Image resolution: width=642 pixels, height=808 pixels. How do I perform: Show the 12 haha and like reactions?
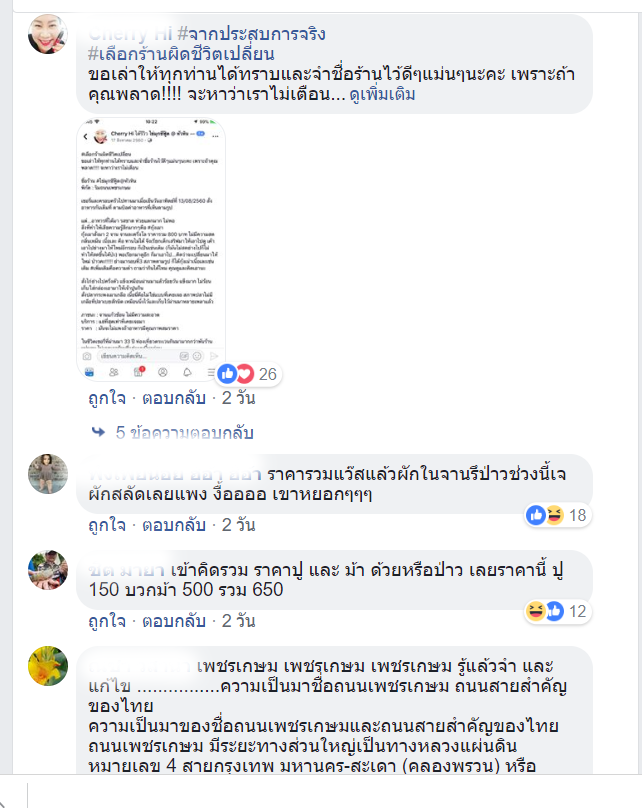pyautogui.click(x=557, y=611)
